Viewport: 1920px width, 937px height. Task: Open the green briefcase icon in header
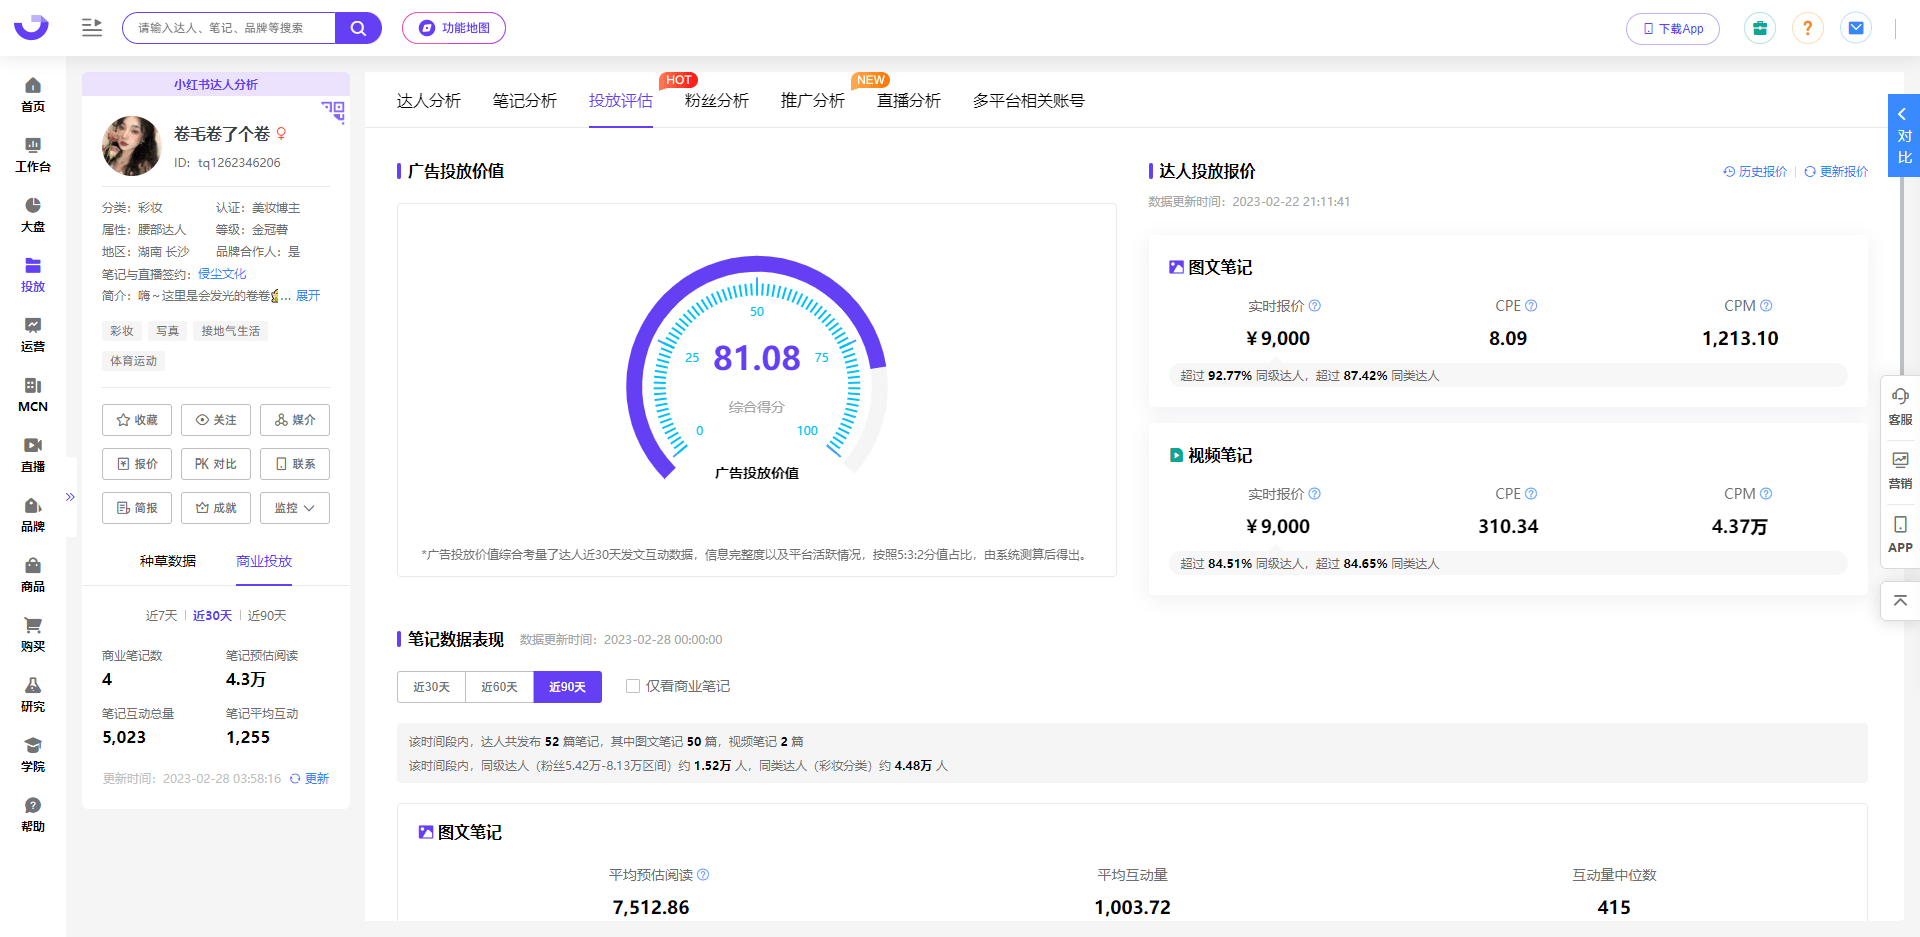pos(1760,28)
